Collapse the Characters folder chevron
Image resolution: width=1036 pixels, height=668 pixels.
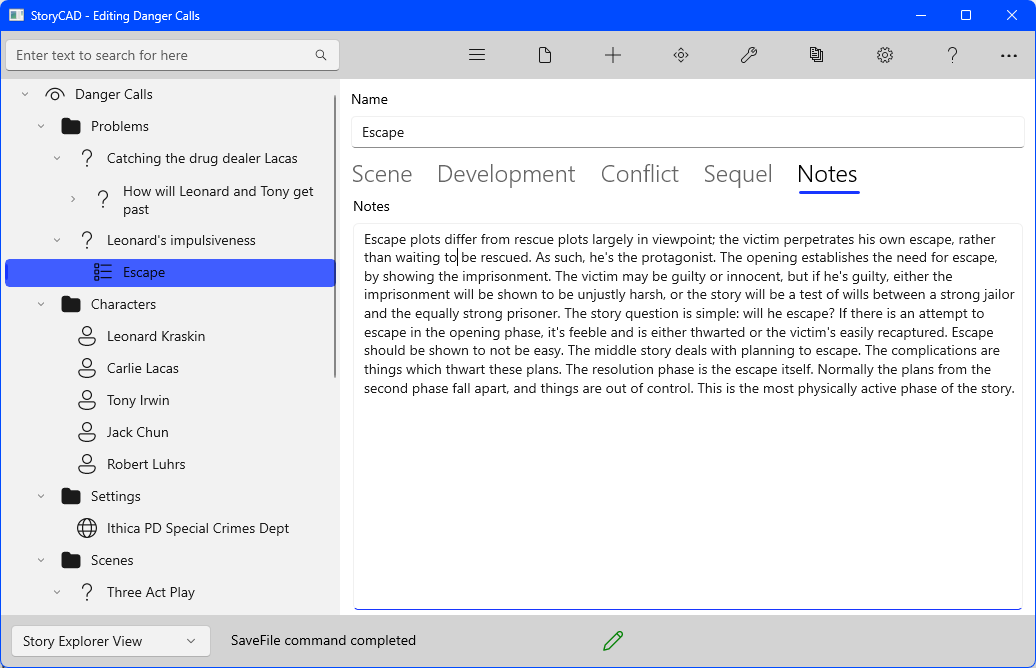tap(41, 304)
